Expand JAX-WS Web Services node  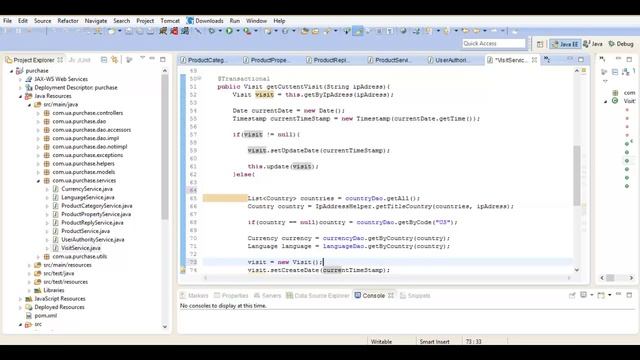pyautogui.click(x=20, y=79)
